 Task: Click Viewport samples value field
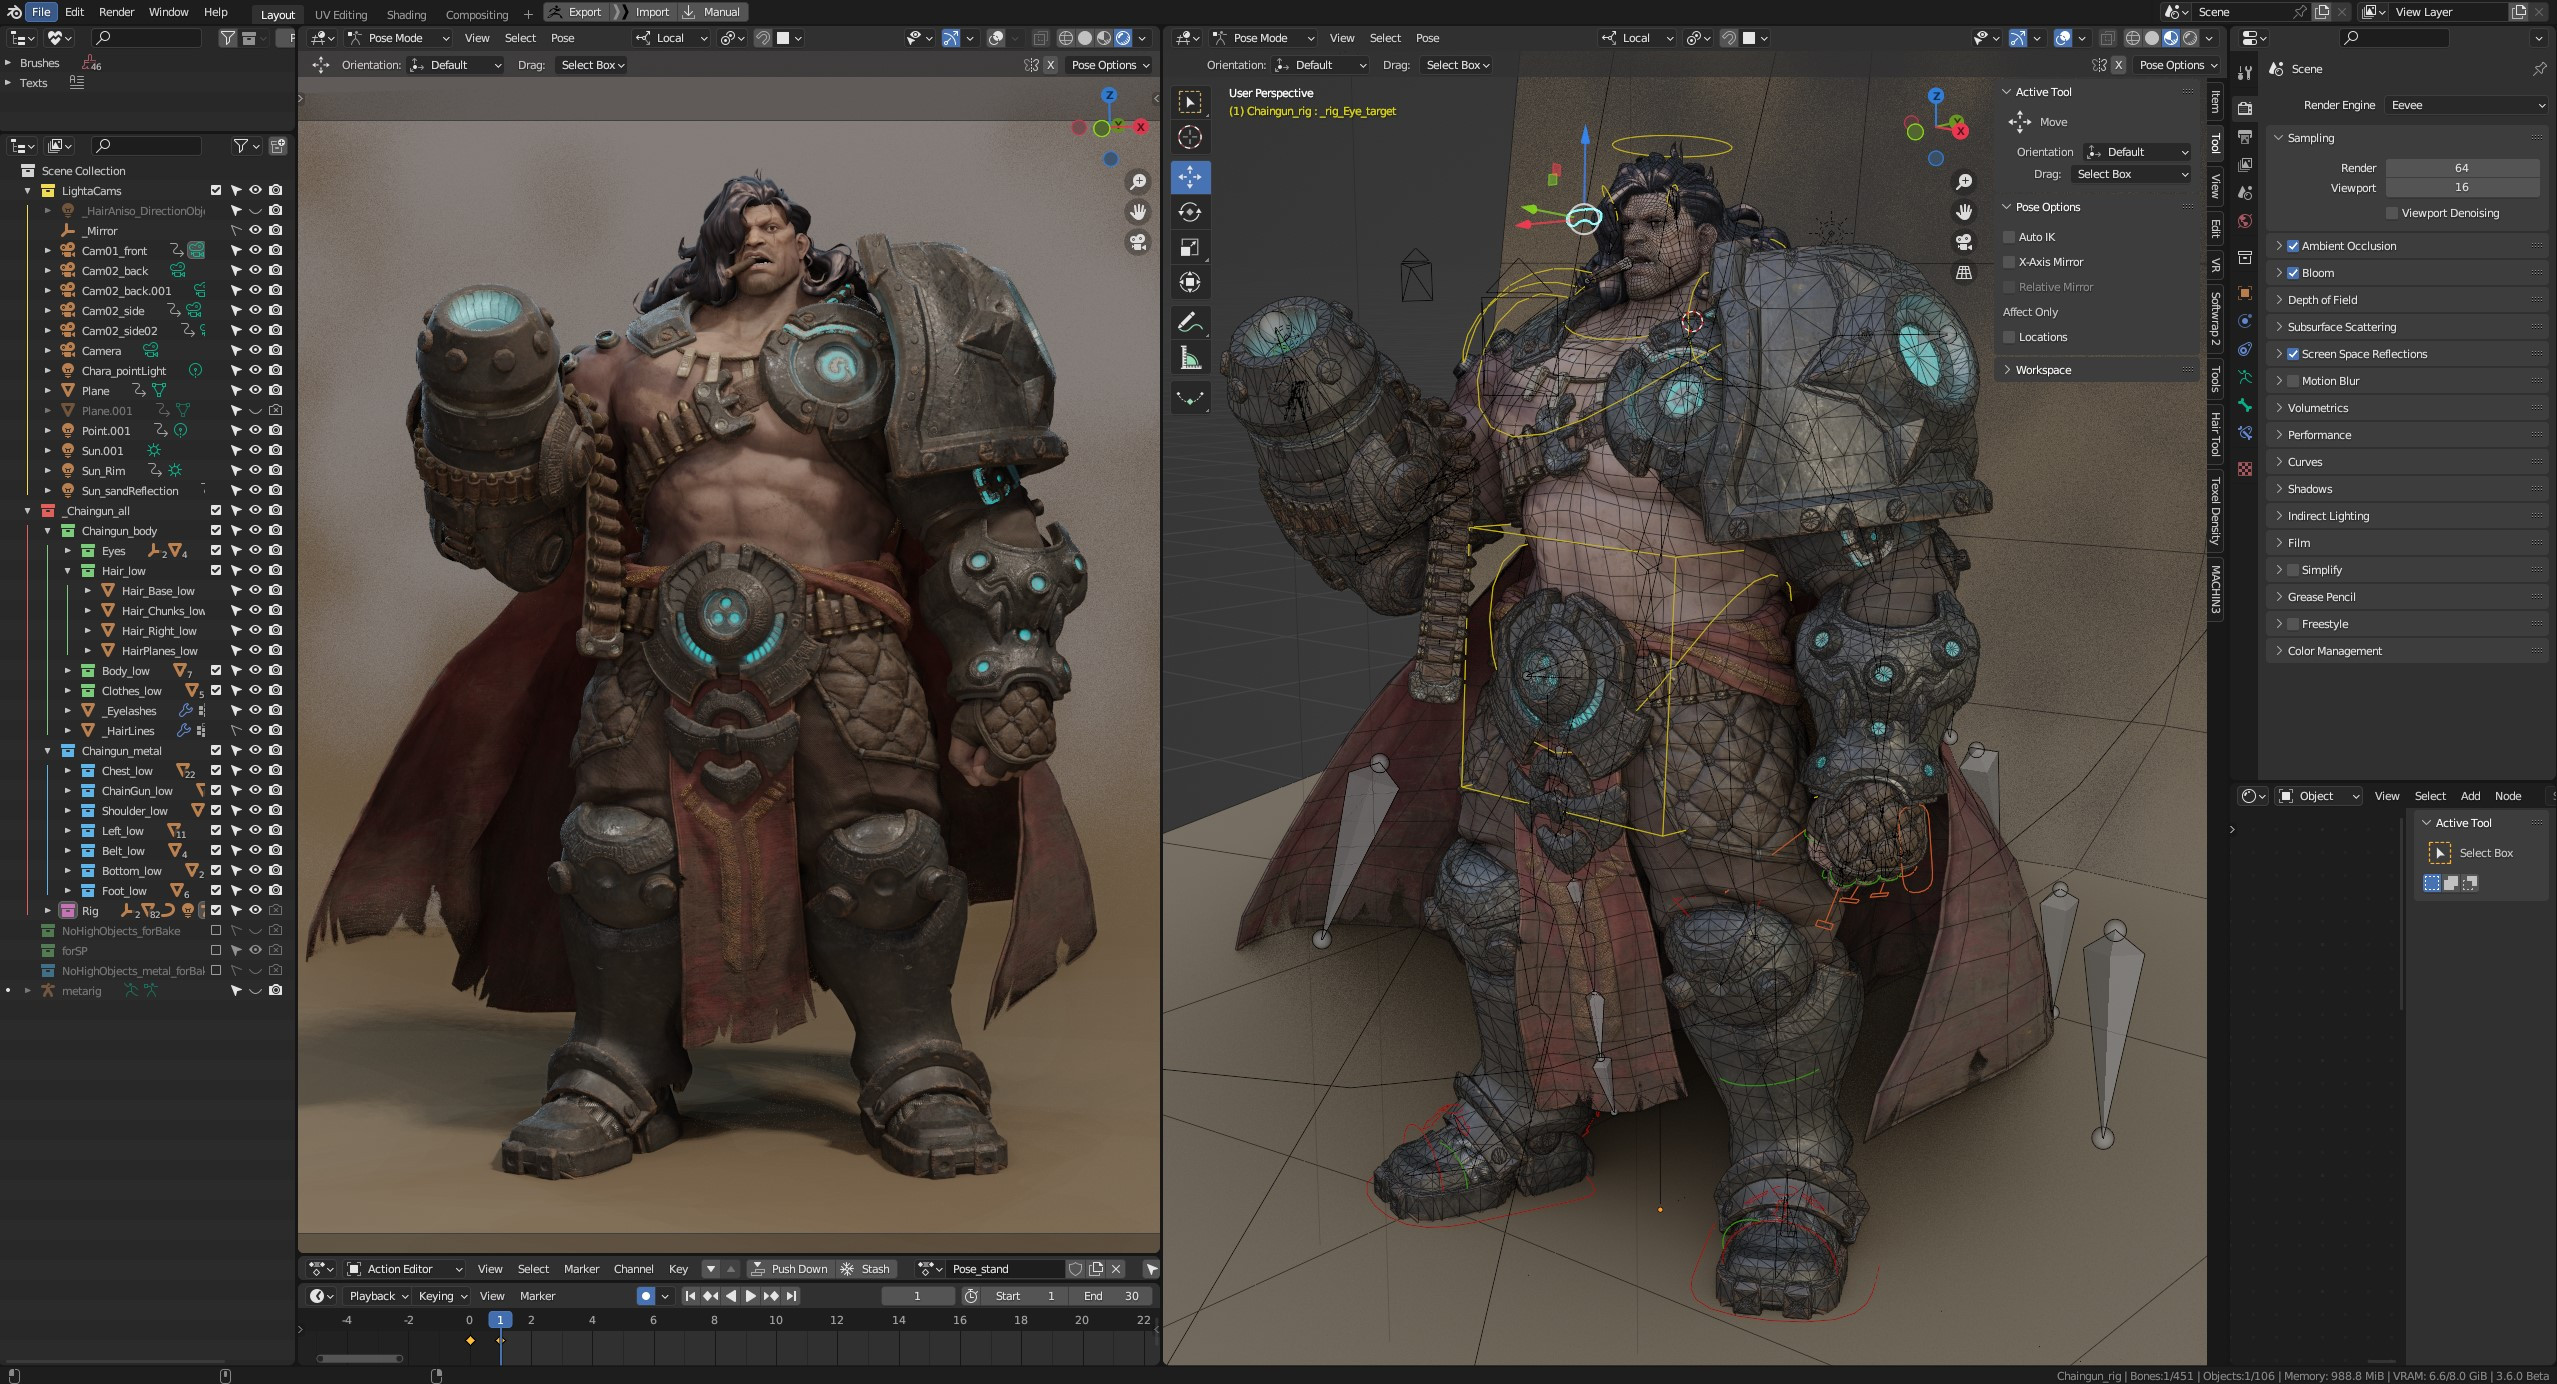click(2462, 187)
